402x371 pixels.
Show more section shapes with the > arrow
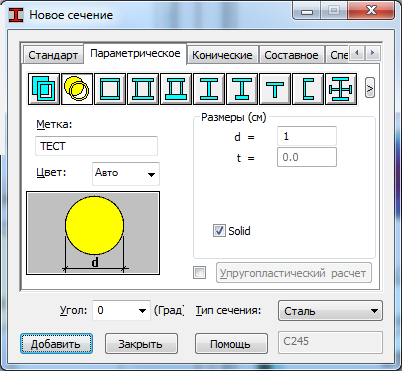[370, 88]
